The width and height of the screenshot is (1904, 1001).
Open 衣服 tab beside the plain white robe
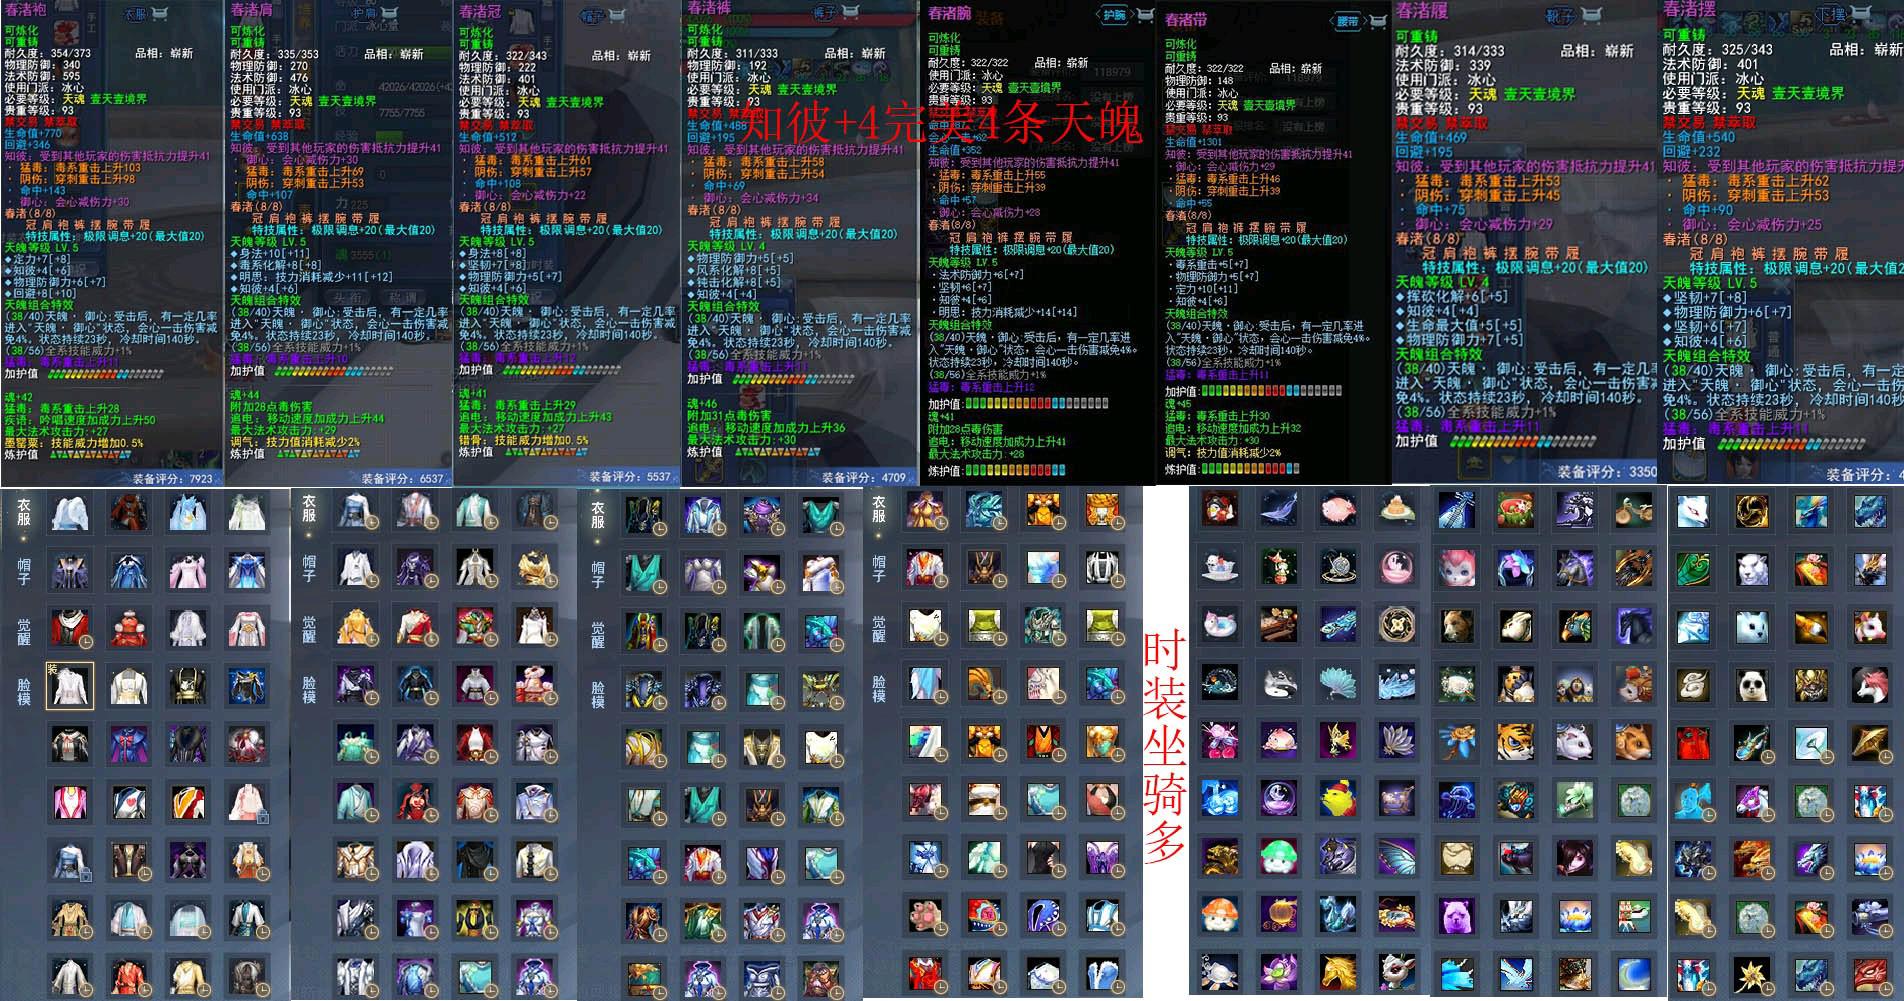[24, 513]
